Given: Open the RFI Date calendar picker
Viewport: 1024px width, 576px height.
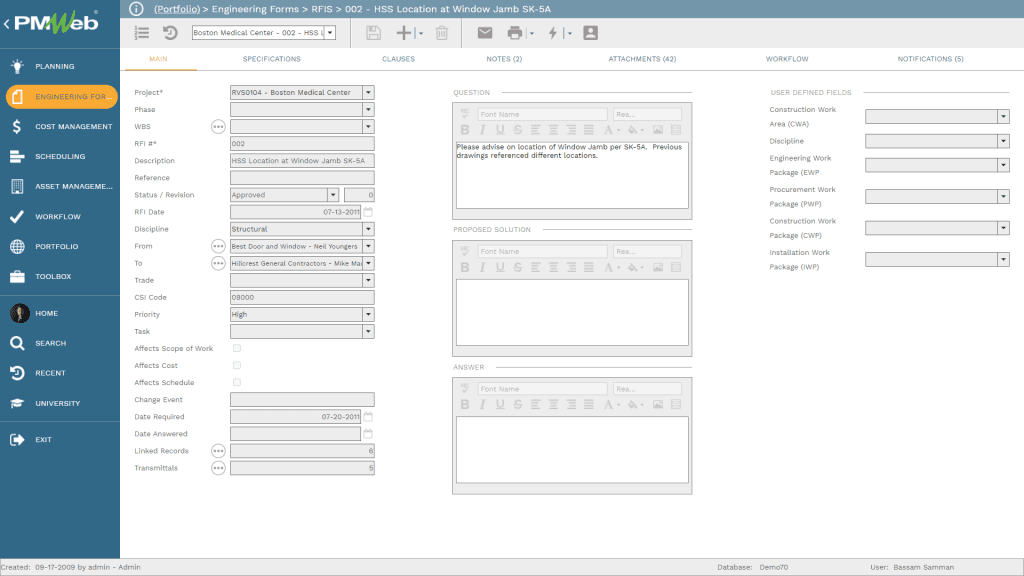Looking at the screenshot, I should tap(368, 212).
